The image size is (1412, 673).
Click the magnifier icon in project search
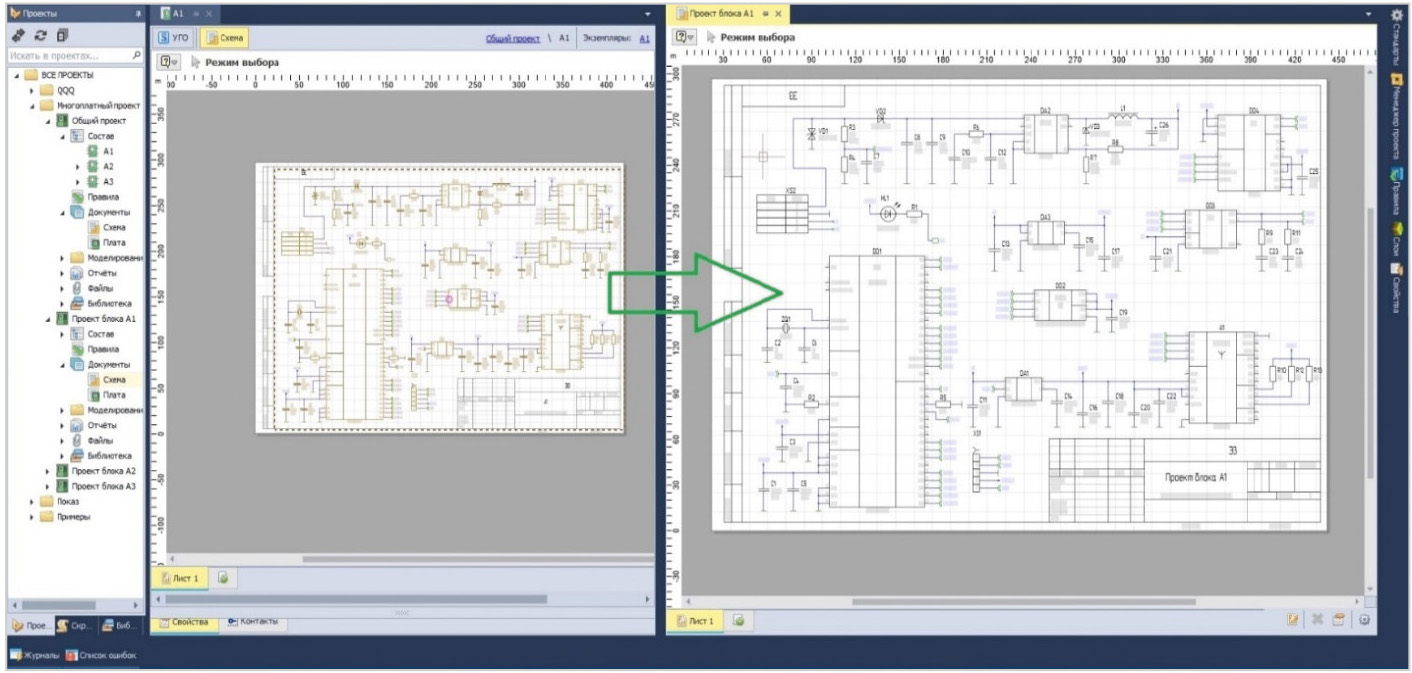pyautogui.click(x=136, y=56)
